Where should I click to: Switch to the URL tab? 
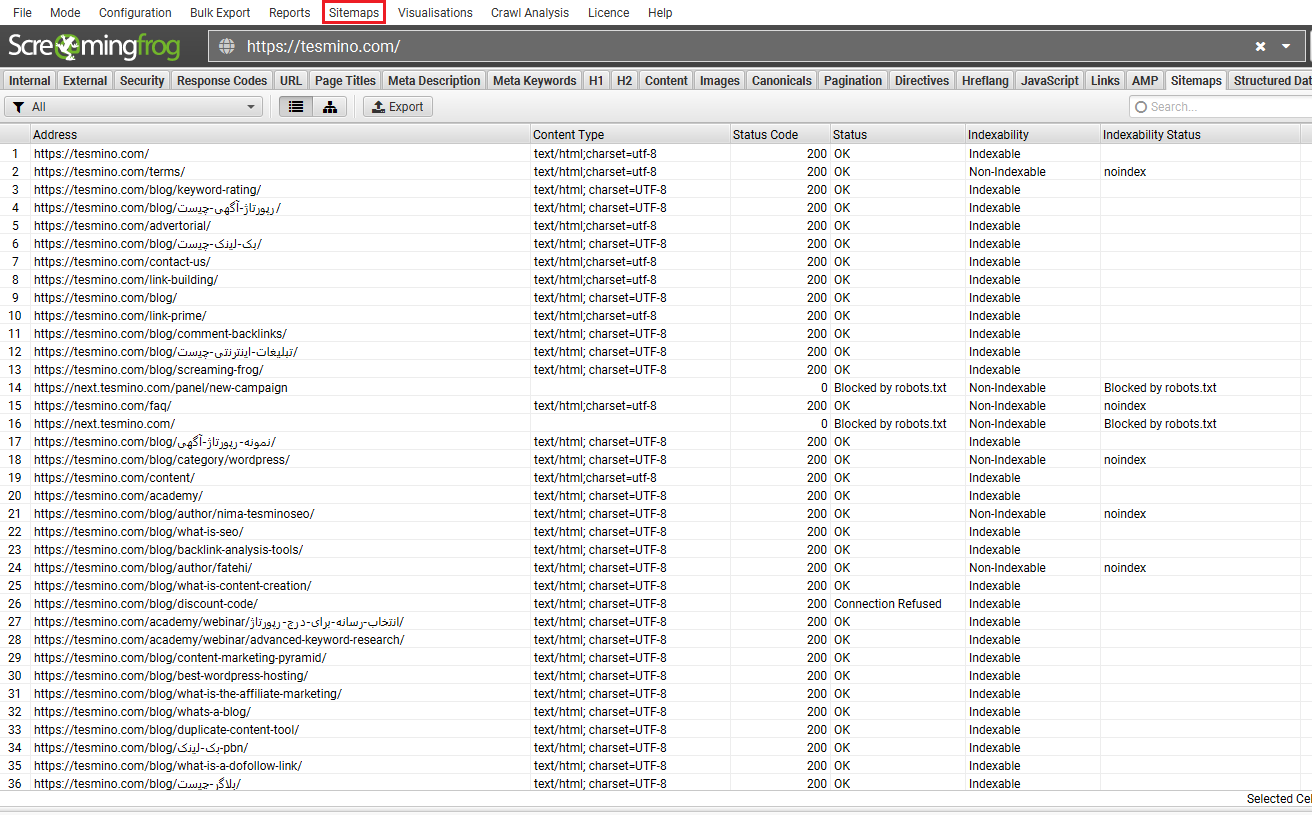291,81
